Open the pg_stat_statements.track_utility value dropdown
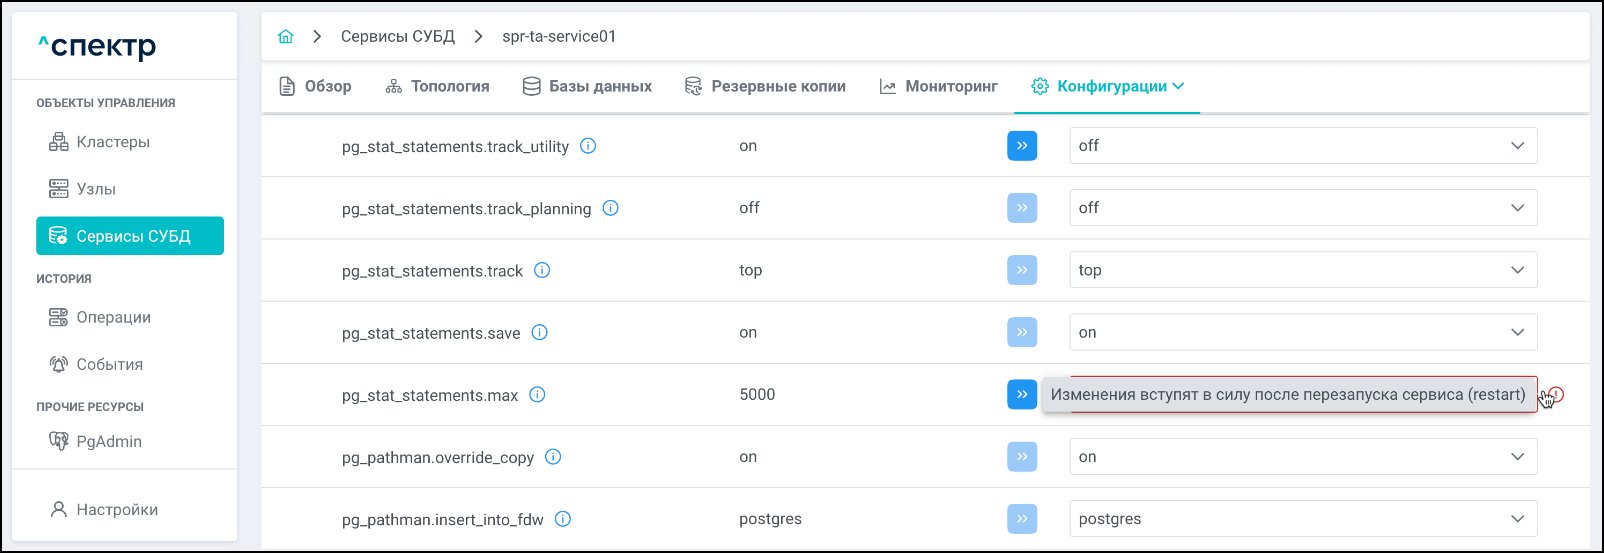 (1302, 146)
